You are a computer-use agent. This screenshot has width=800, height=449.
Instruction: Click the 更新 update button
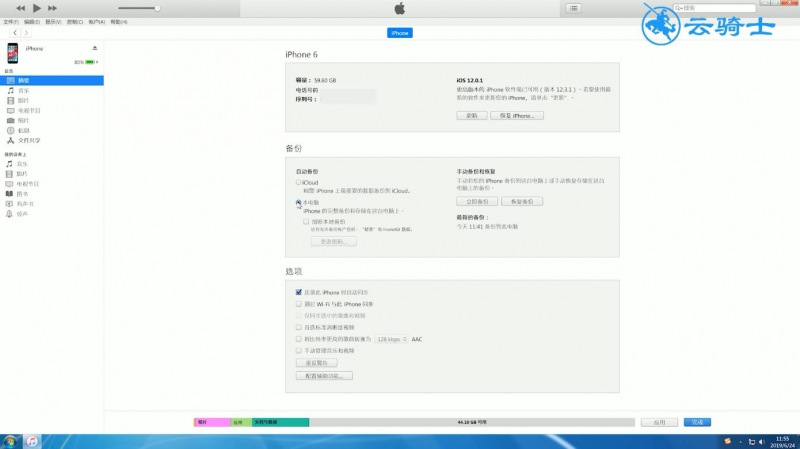(x=471, y=116)
